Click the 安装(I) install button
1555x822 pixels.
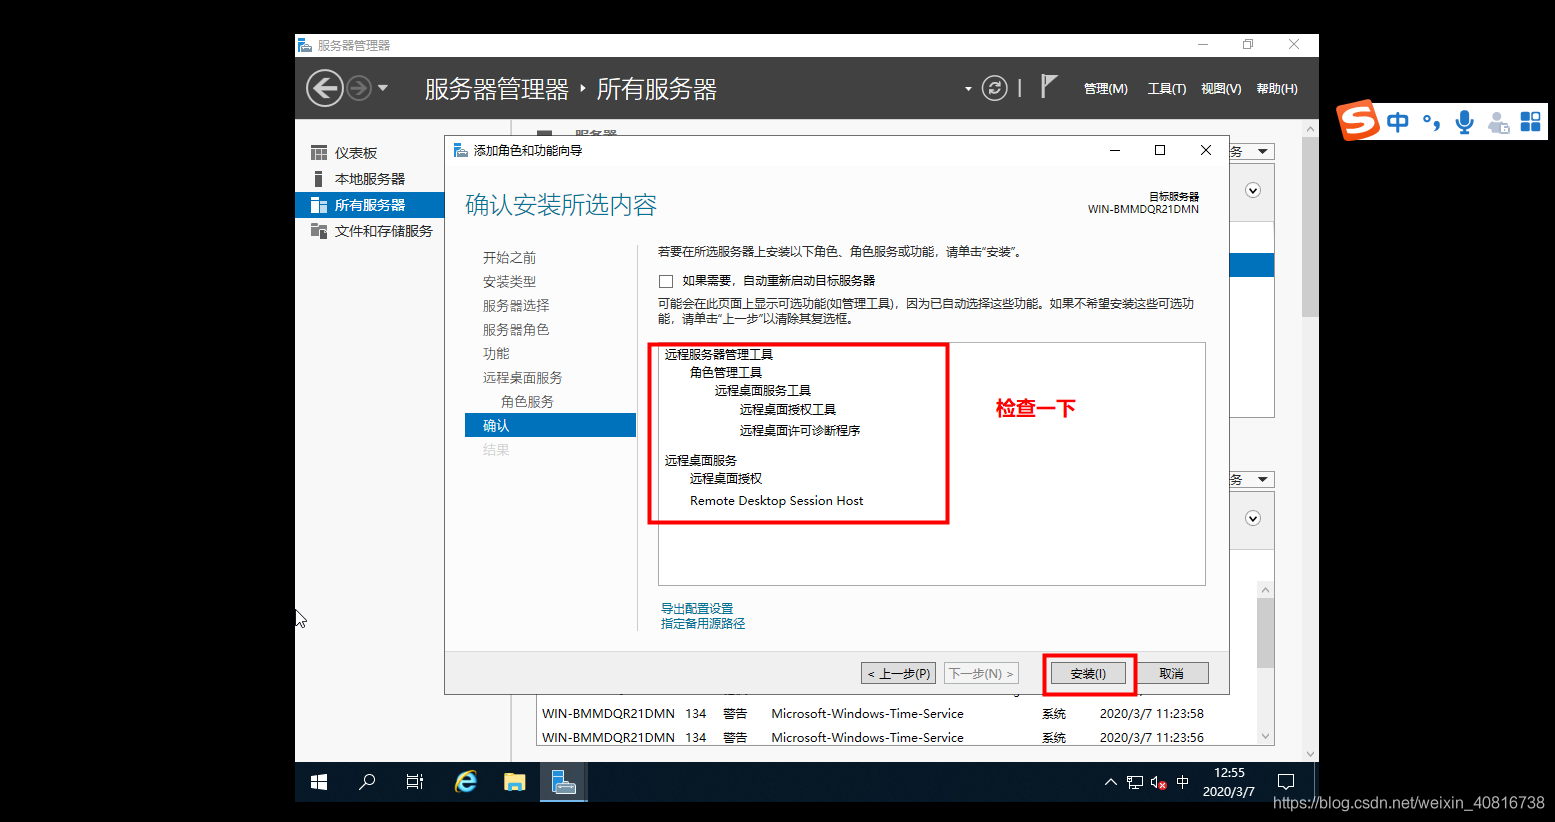click(x=1088, y=673)
